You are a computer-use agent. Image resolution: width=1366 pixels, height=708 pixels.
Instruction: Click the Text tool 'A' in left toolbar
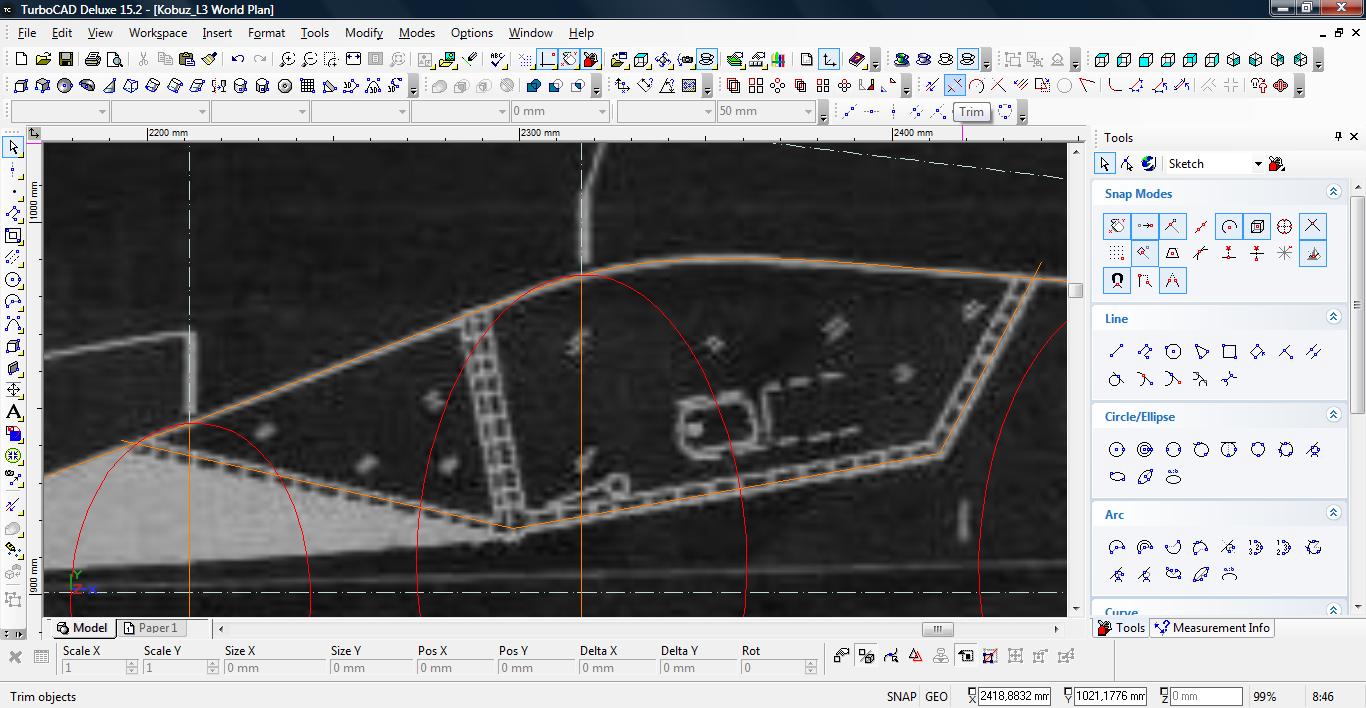(13, 412)
